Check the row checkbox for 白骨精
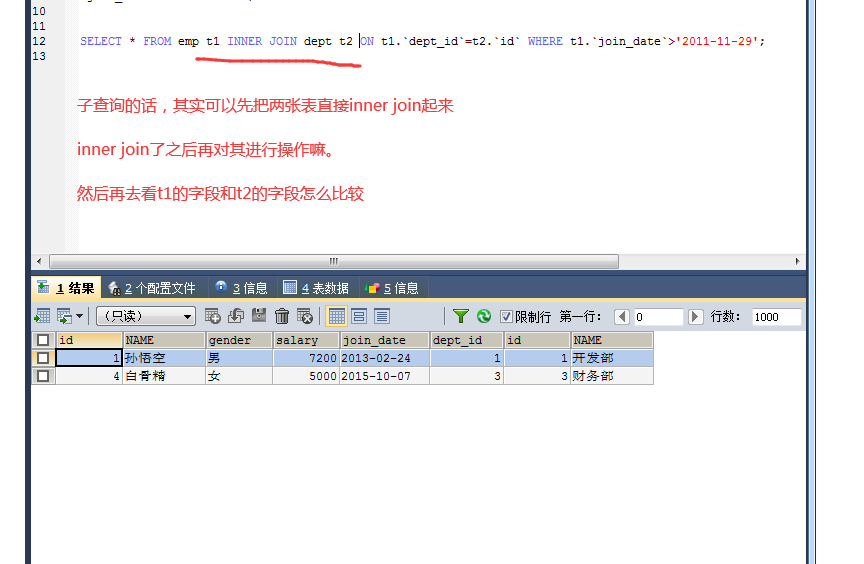Screen dimensions: 864x564 (x=43, y=376)
